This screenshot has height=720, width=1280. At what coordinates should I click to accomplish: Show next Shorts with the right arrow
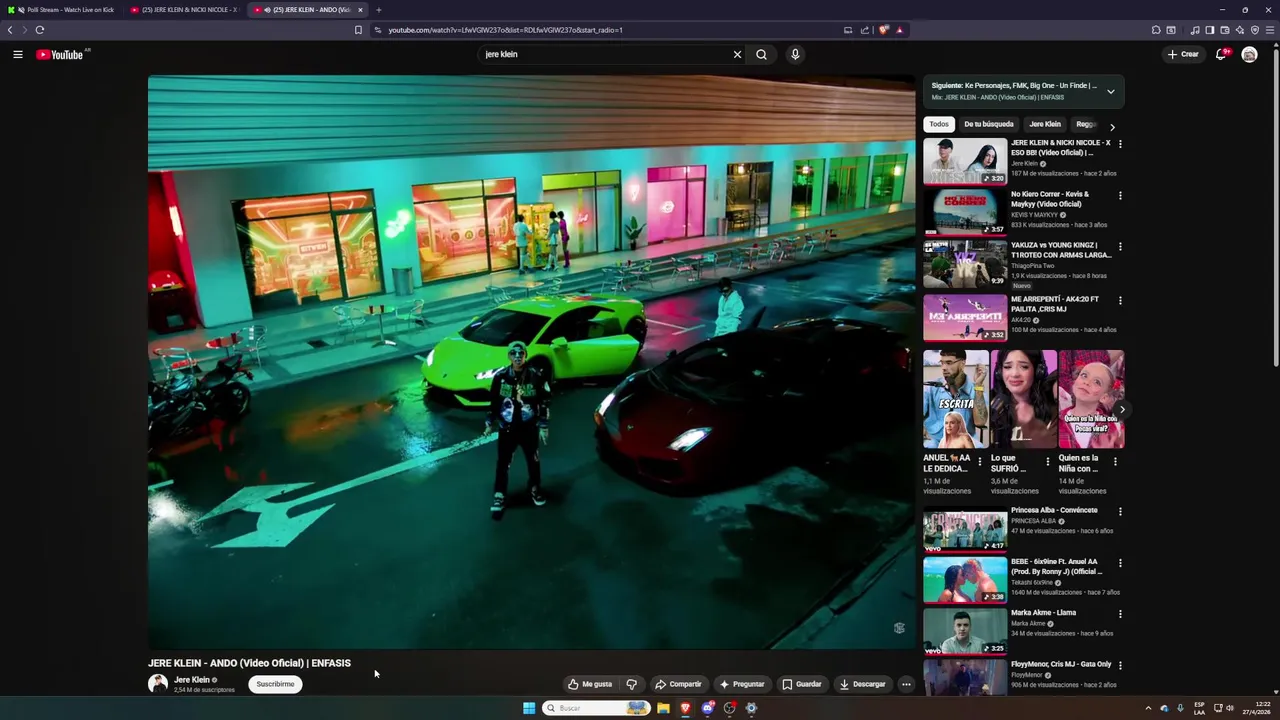click(x=1122, y=409)
